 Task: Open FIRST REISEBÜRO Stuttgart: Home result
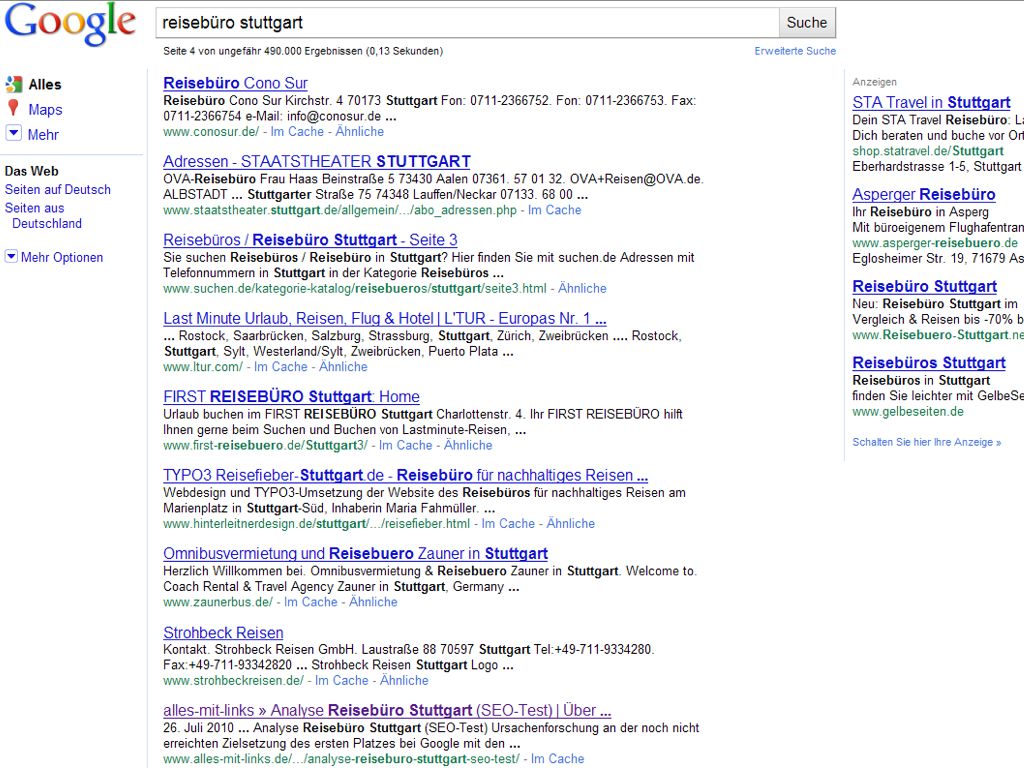pyautogui.click(x=291, y=397)
